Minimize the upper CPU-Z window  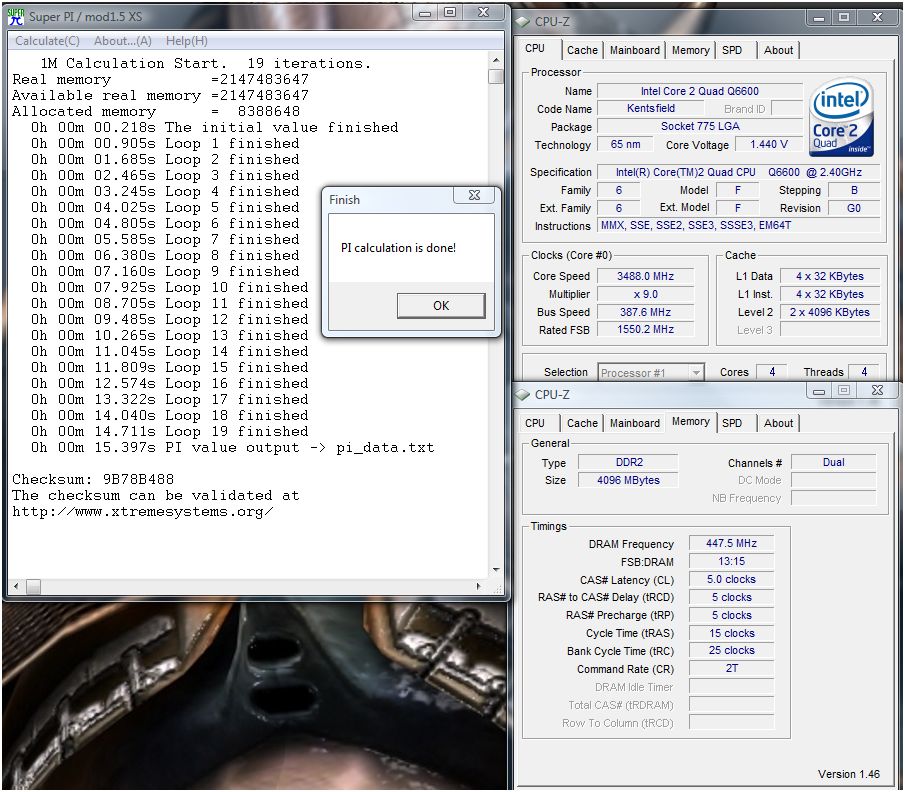click(818, 17)
